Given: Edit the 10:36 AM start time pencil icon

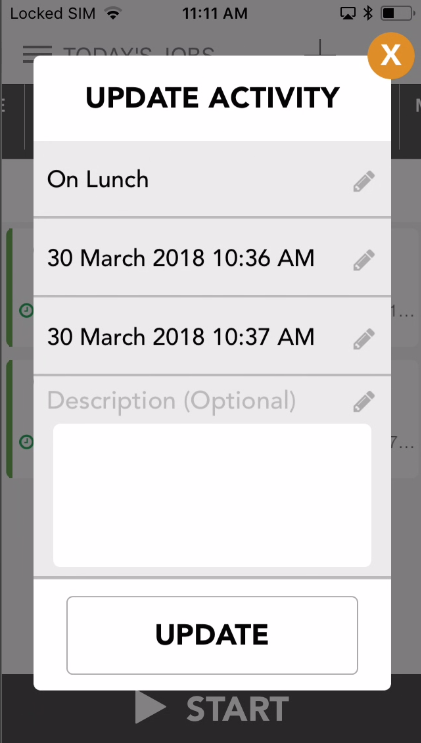Looking at the screenshot, I should click(x=364, y=260).
